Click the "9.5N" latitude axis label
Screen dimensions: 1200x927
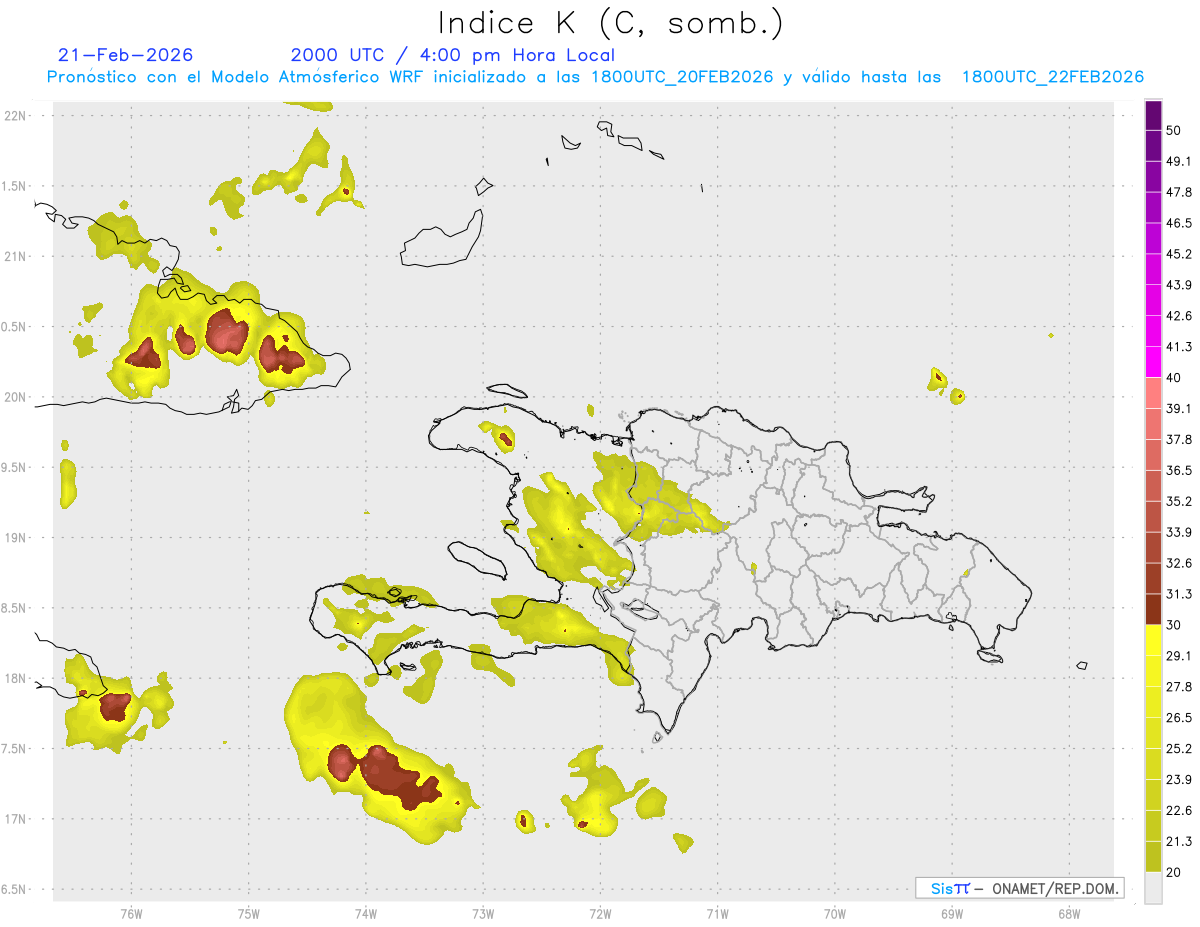pyautogui.click(x=14, y=467)
